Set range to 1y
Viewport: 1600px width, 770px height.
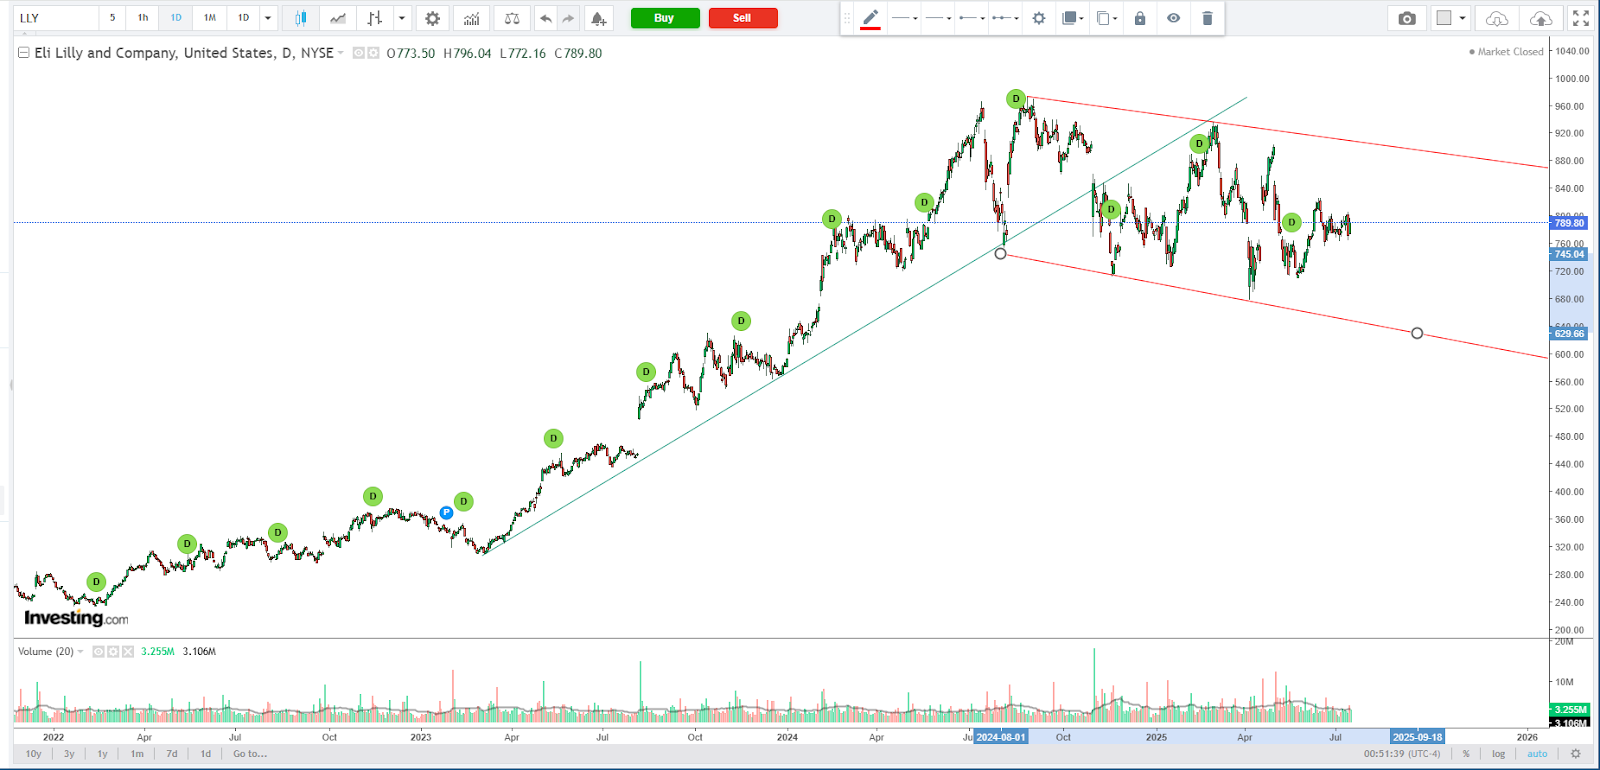102,754
